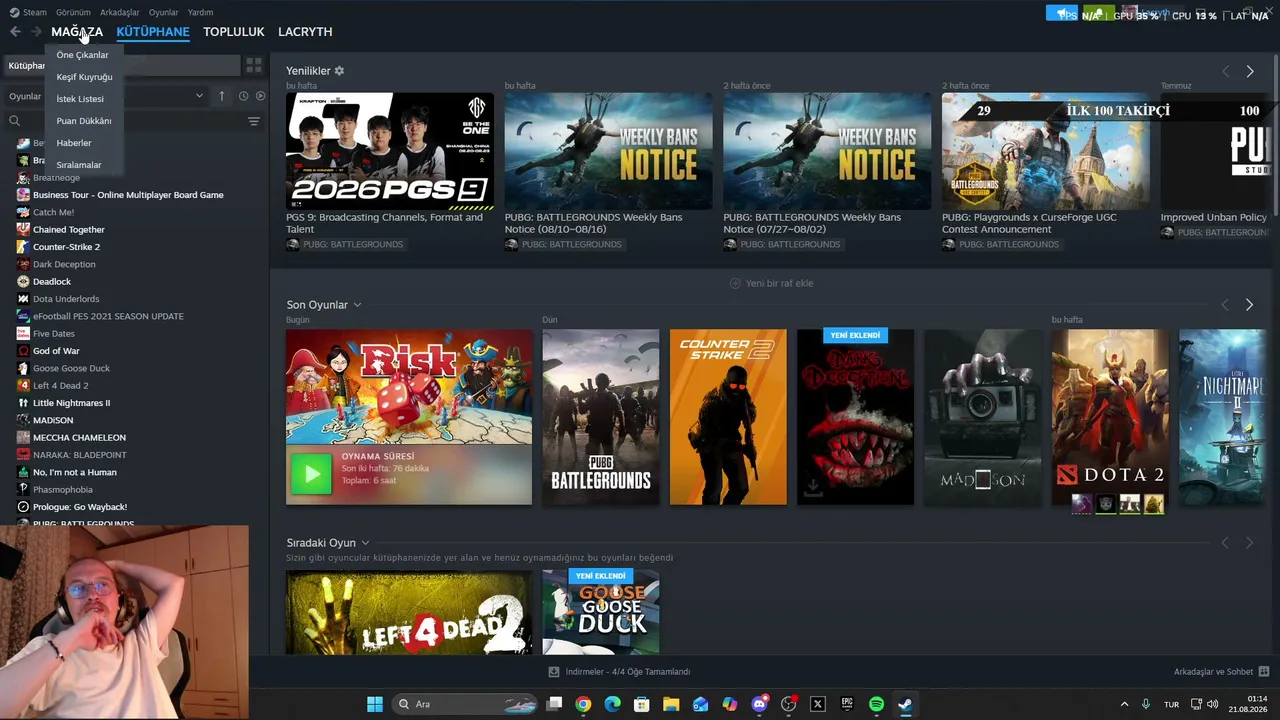This screenshot has height=720, width=1280.
Task: Switch library to grid view icon
Action: point(254,65)
